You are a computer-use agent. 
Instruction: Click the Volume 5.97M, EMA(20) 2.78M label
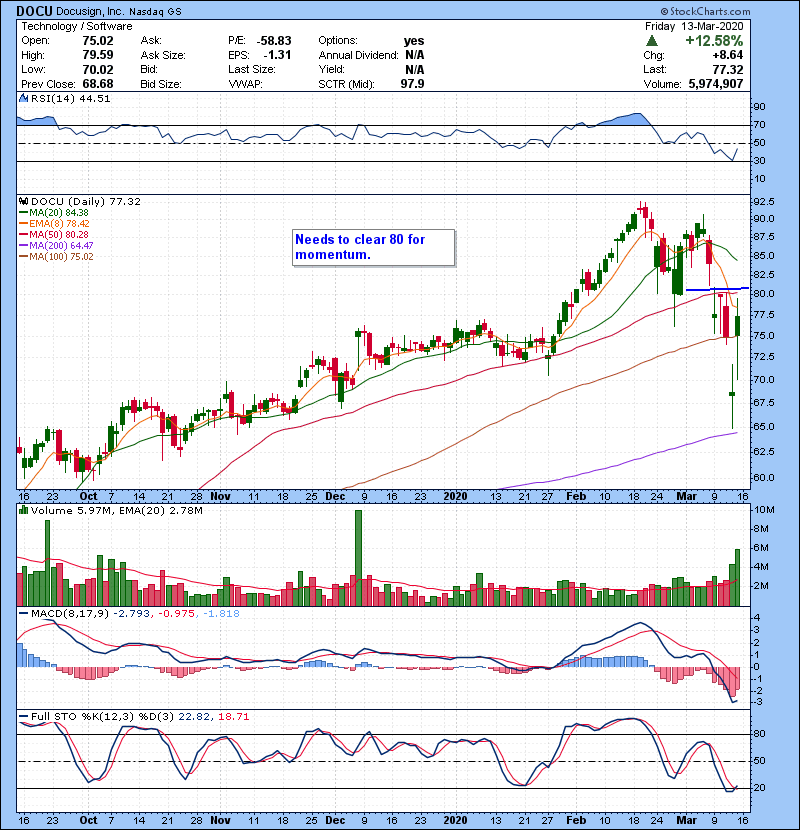116,510
